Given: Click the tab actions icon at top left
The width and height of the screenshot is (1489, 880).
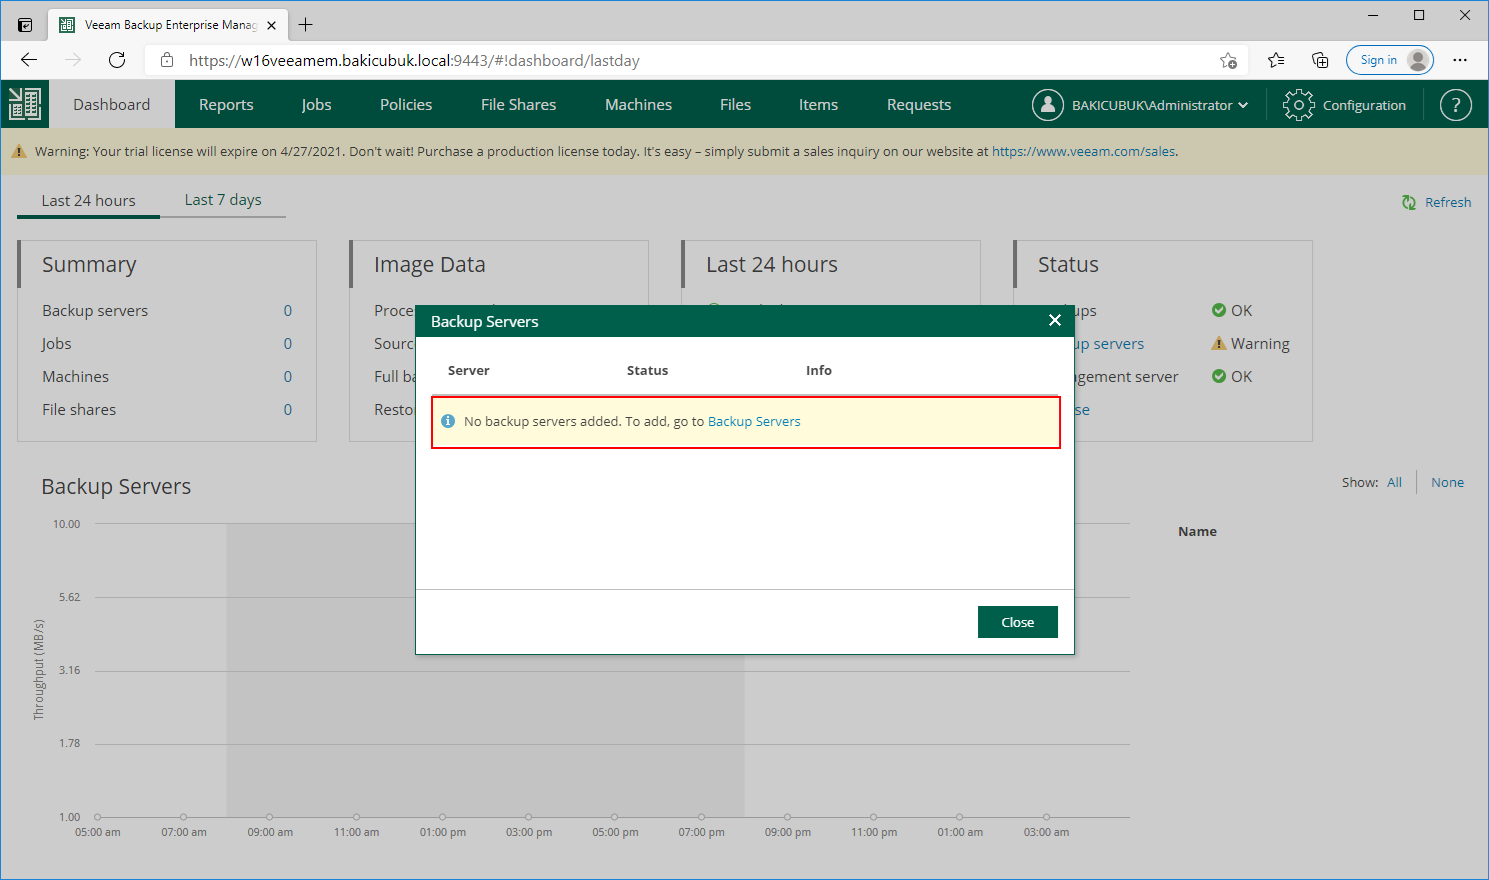Looking at the screenshot, I should [x=25, y=25].
